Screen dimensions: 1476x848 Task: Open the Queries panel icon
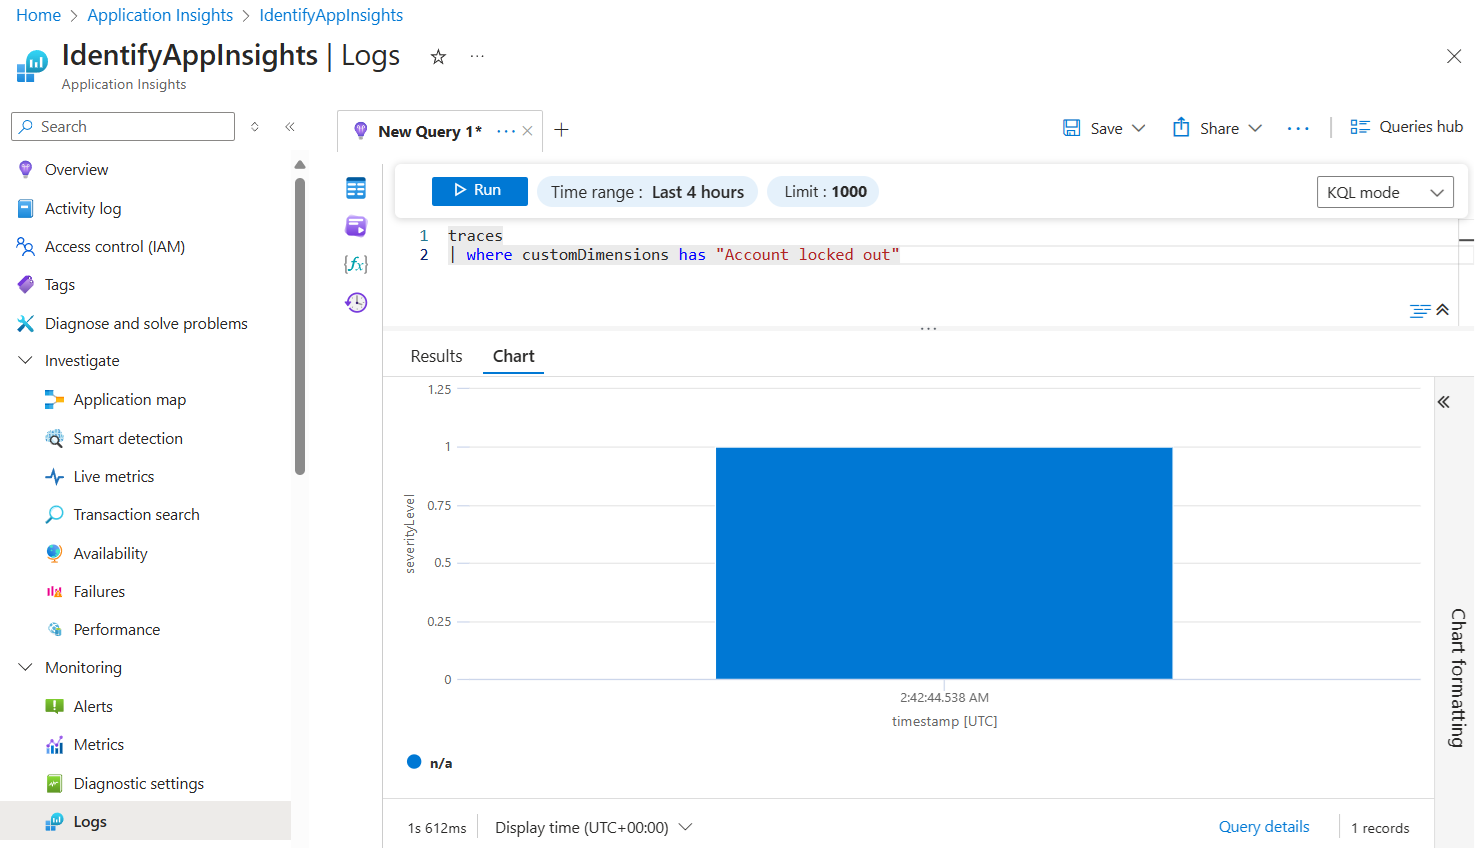[x=356, y=226]
